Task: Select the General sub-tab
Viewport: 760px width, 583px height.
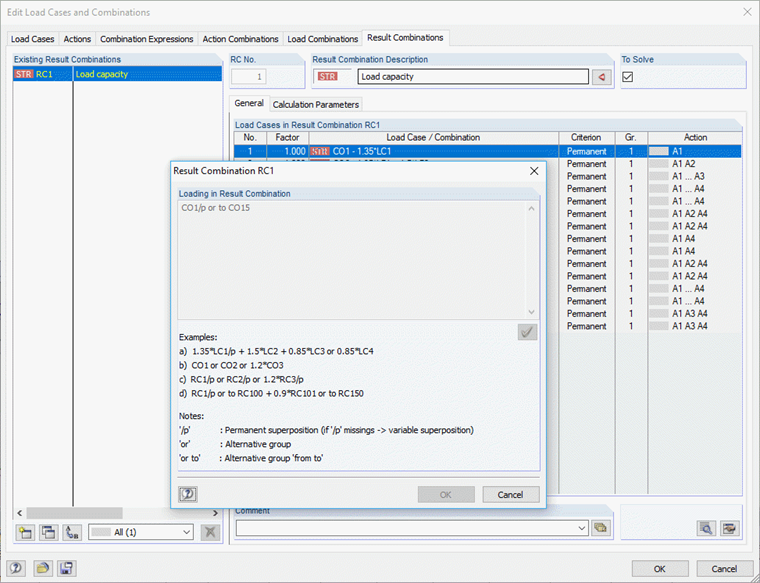Action: pyautogui.click(x=249, y=103)
